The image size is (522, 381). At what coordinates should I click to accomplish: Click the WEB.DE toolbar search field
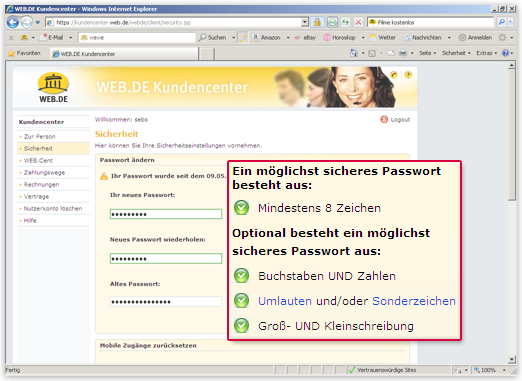137,38
